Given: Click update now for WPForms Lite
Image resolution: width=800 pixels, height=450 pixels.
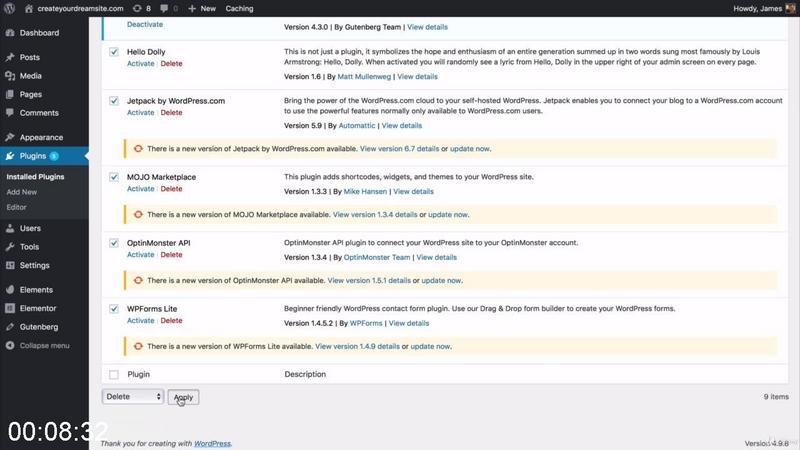Looking at the screenshot, I should pyautogui.click(x=430, y=346).
